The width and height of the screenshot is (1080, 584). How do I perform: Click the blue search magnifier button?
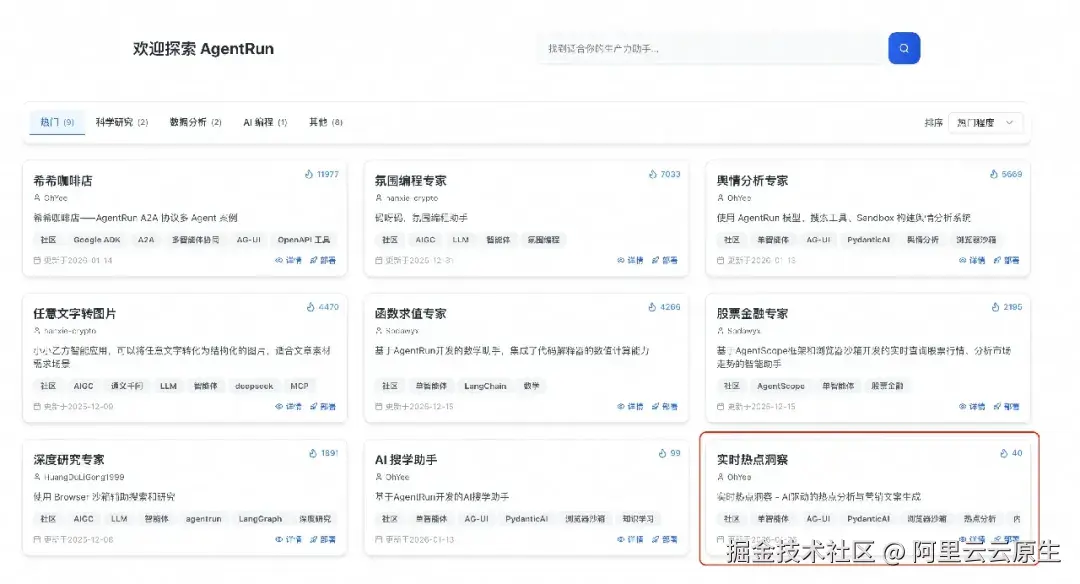coord(904,48)
